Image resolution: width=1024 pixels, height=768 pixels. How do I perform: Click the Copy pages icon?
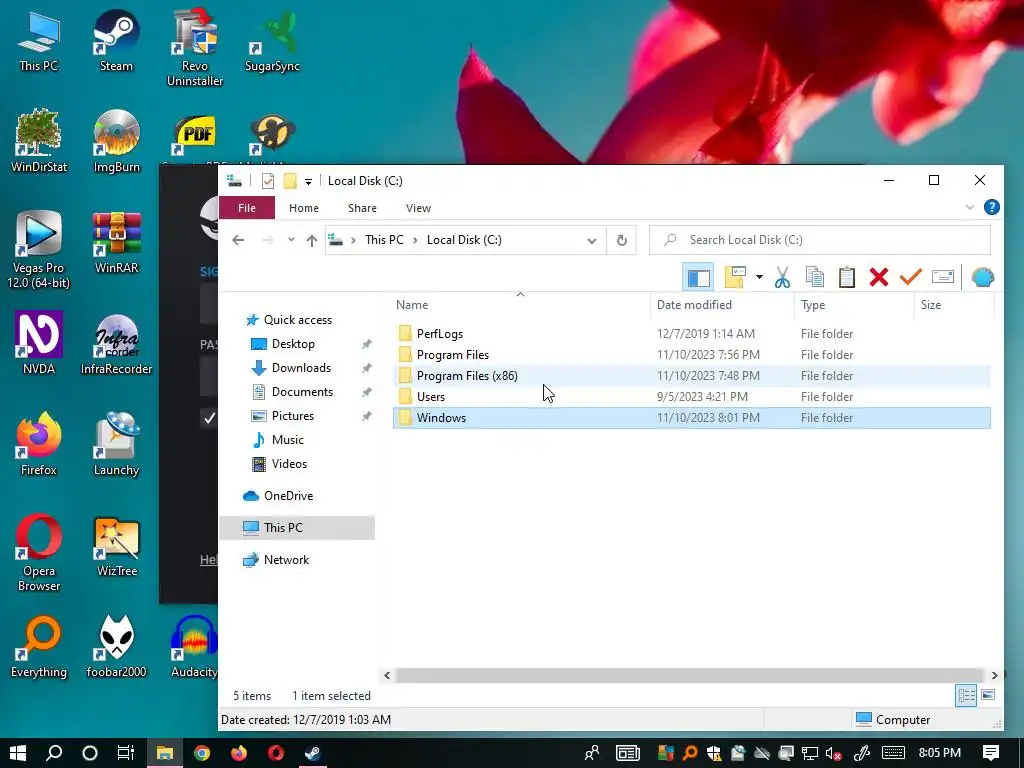coord(814,278)
